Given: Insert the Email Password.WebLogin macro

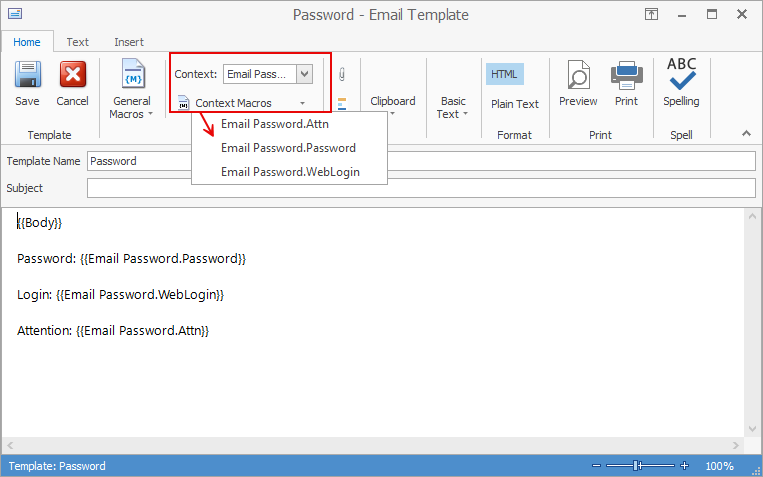Looking at the screenshot, I should pyautogui.click(x=290, y=172).
